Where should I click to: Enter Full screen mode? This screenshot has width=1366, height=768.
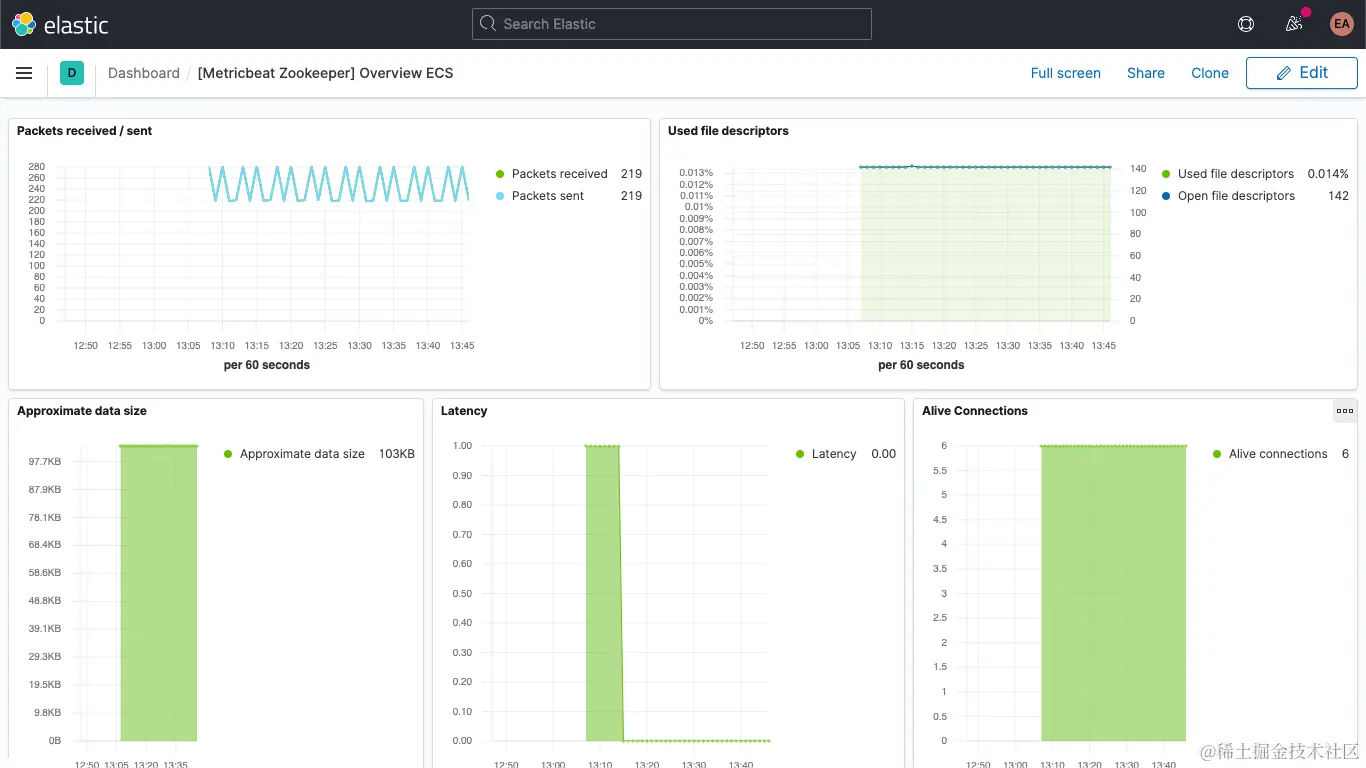coord(1066,72)
